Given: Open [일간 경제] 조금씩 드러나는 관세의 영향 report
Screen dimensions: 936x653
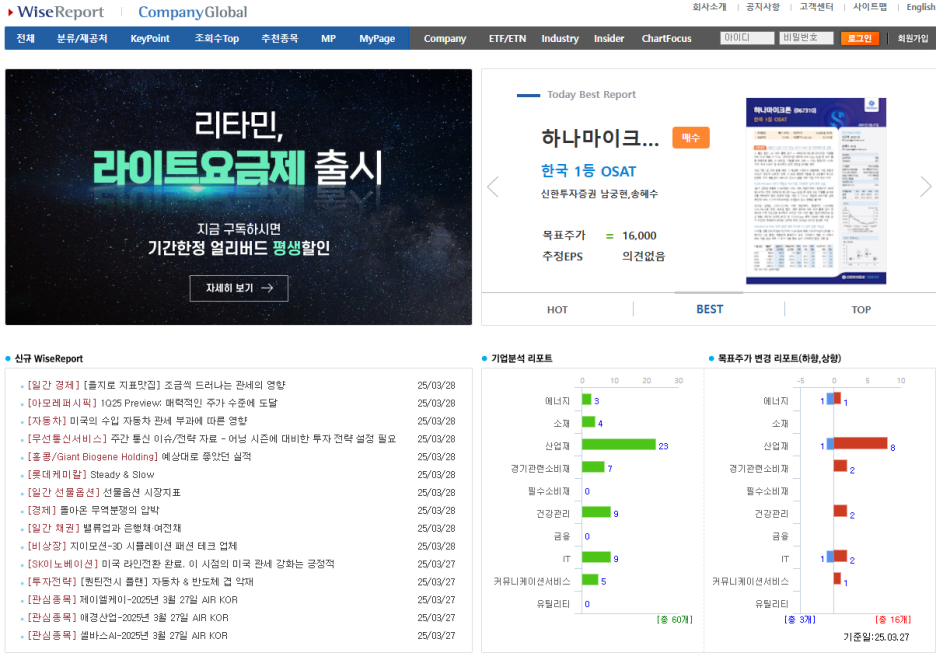Looking at the screenshot, I should (156, 385).
